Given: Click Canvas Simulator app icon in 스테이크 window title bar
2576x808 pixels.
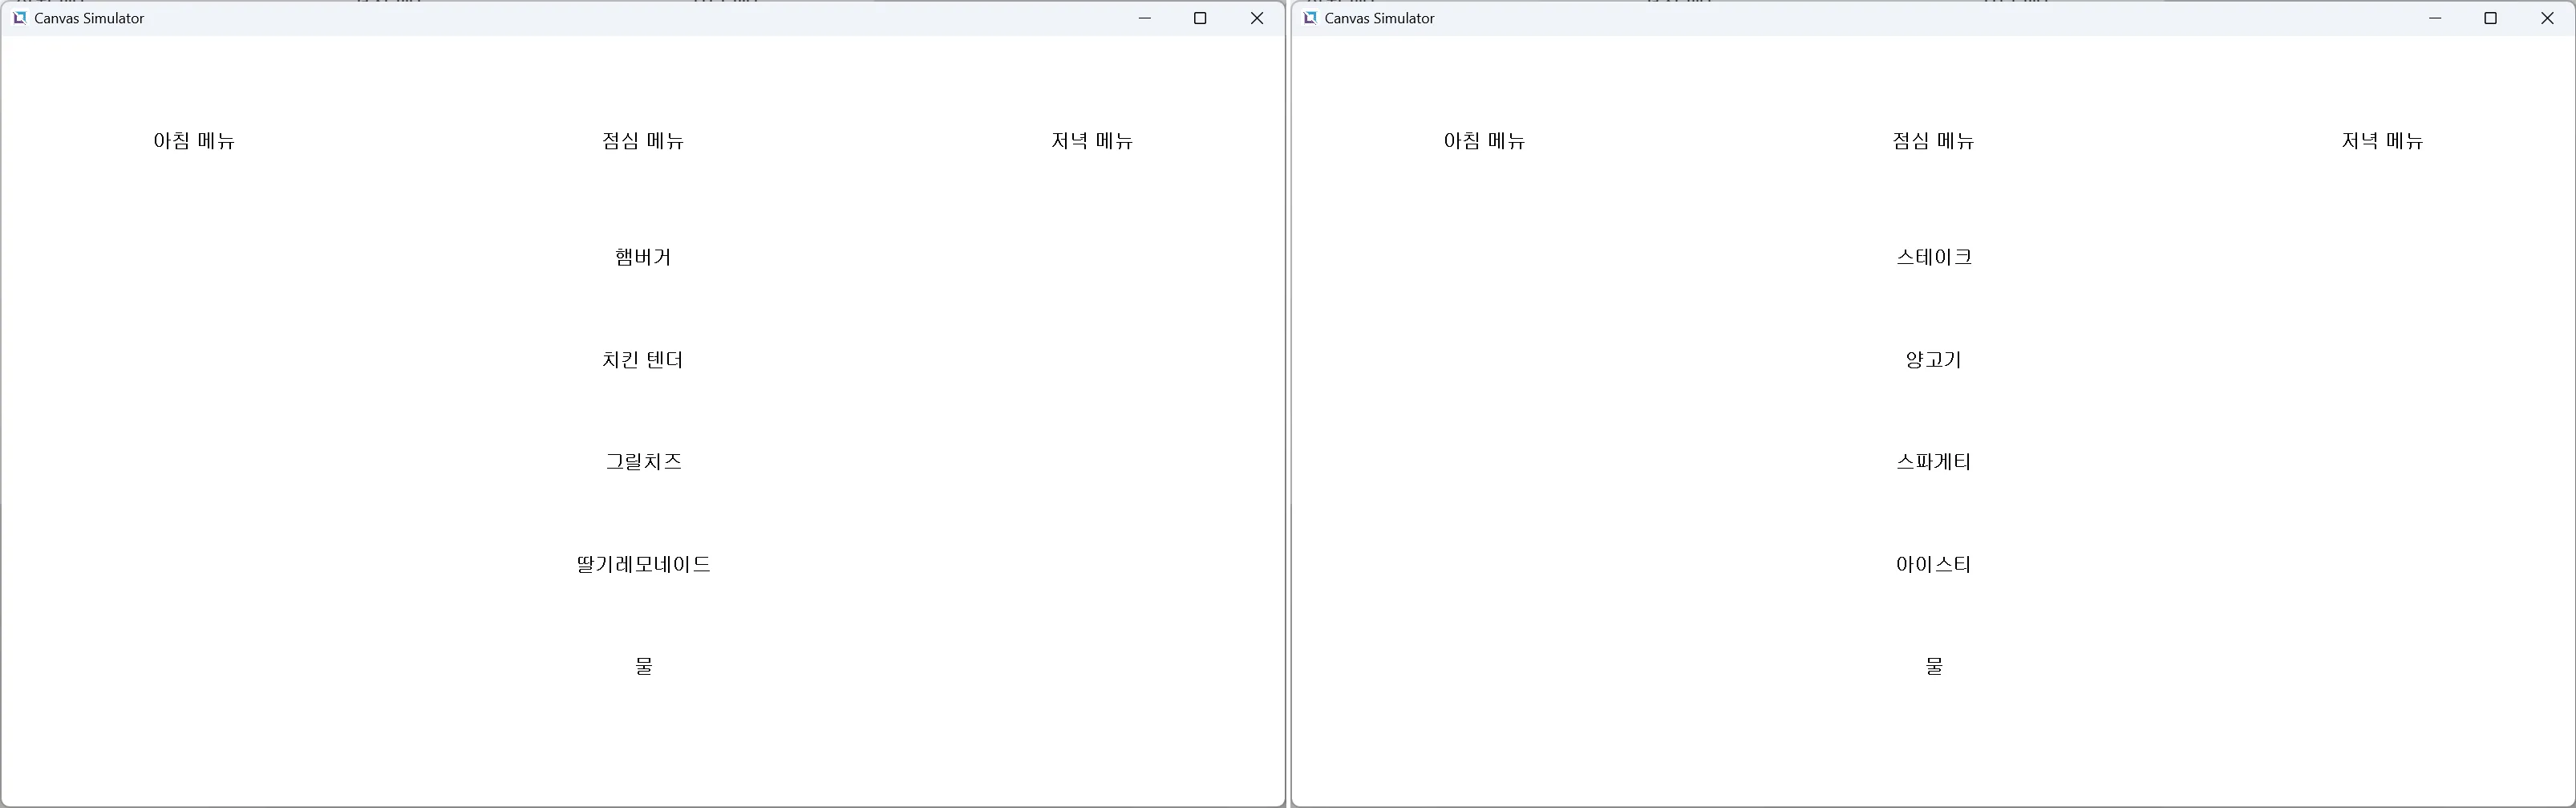Looking at the screenshot, I should coord(1309,18).
